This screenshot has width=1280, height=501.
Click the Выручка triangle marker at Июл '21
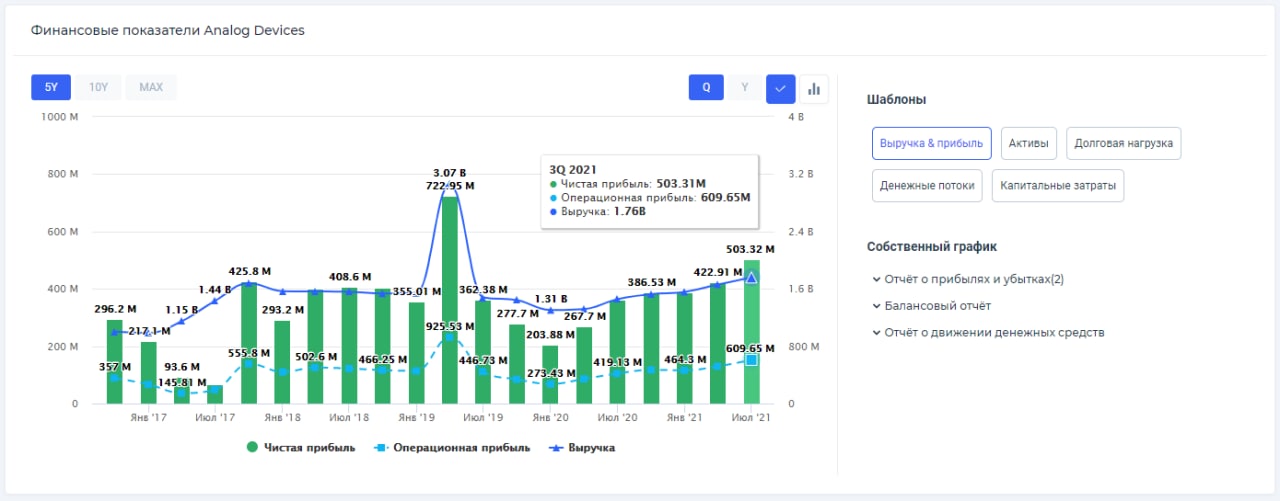point(751,277)
